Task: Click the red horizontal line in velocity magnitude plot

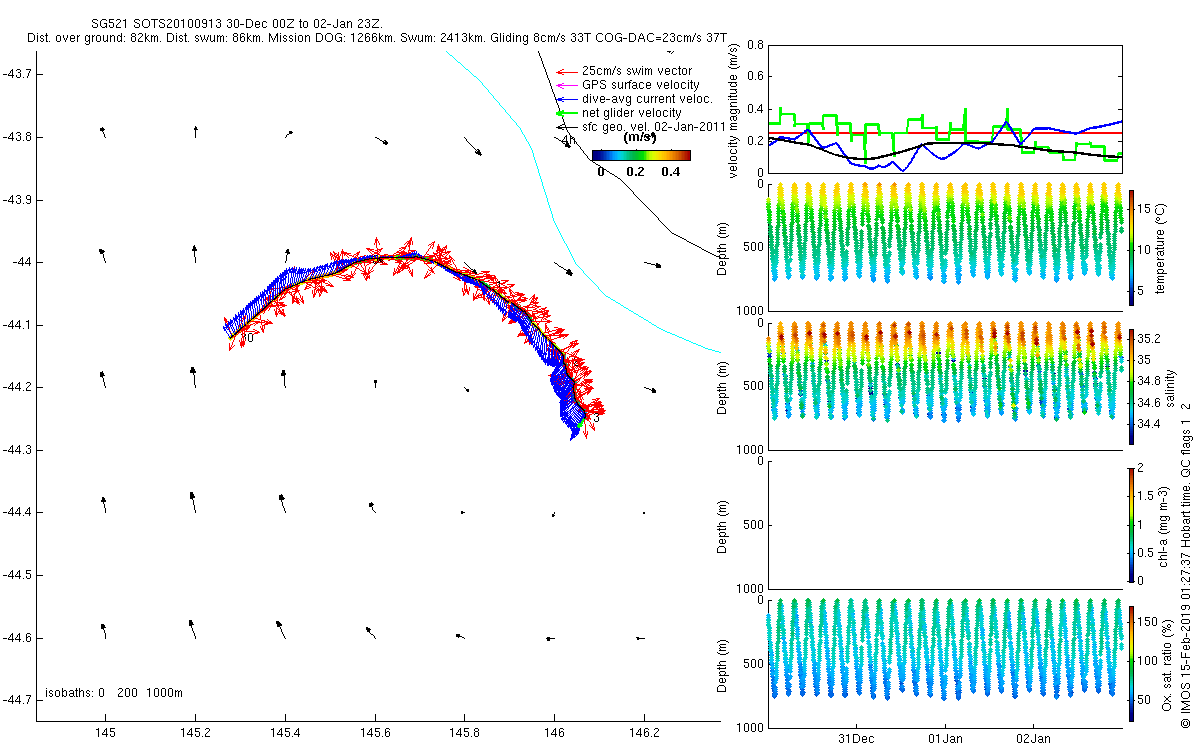Action: (x=945, y=132)
